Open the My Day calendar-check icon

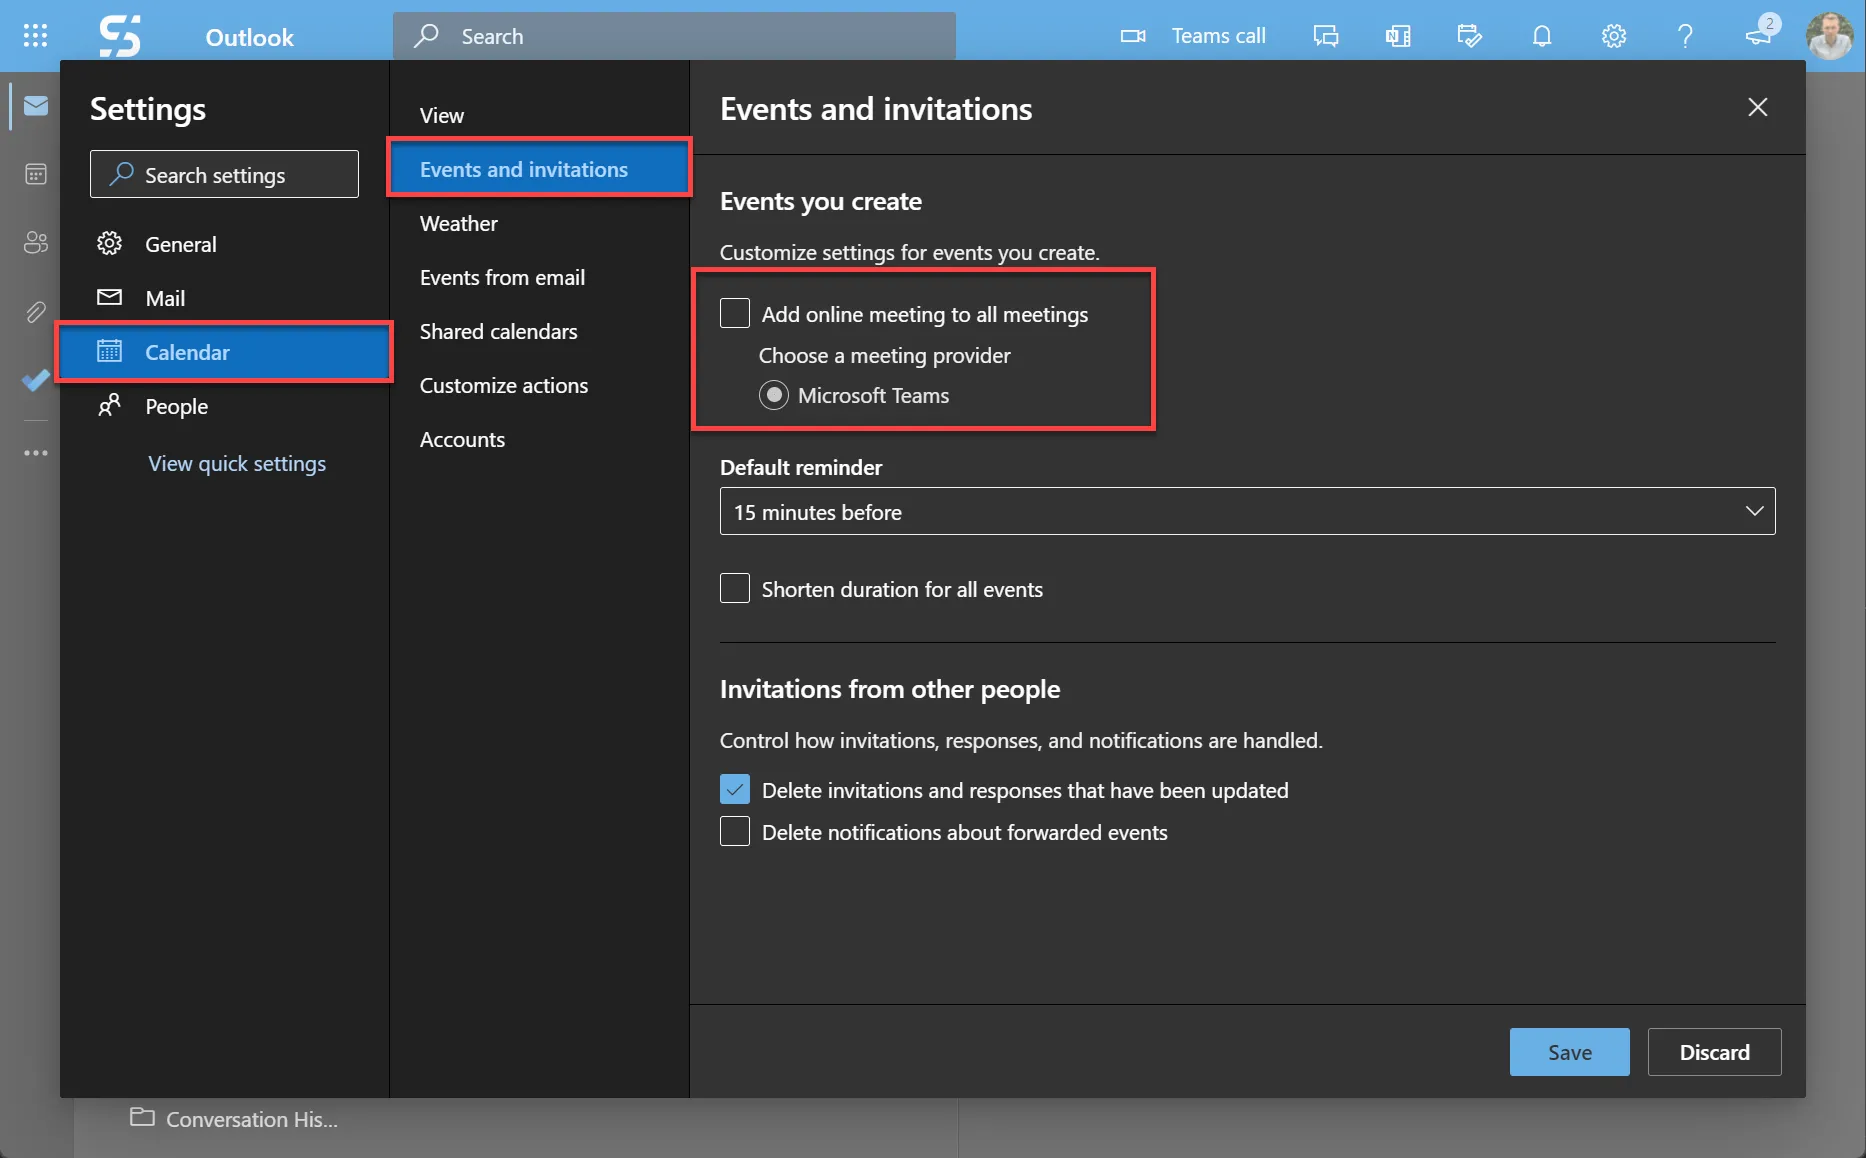[1470, 36]
